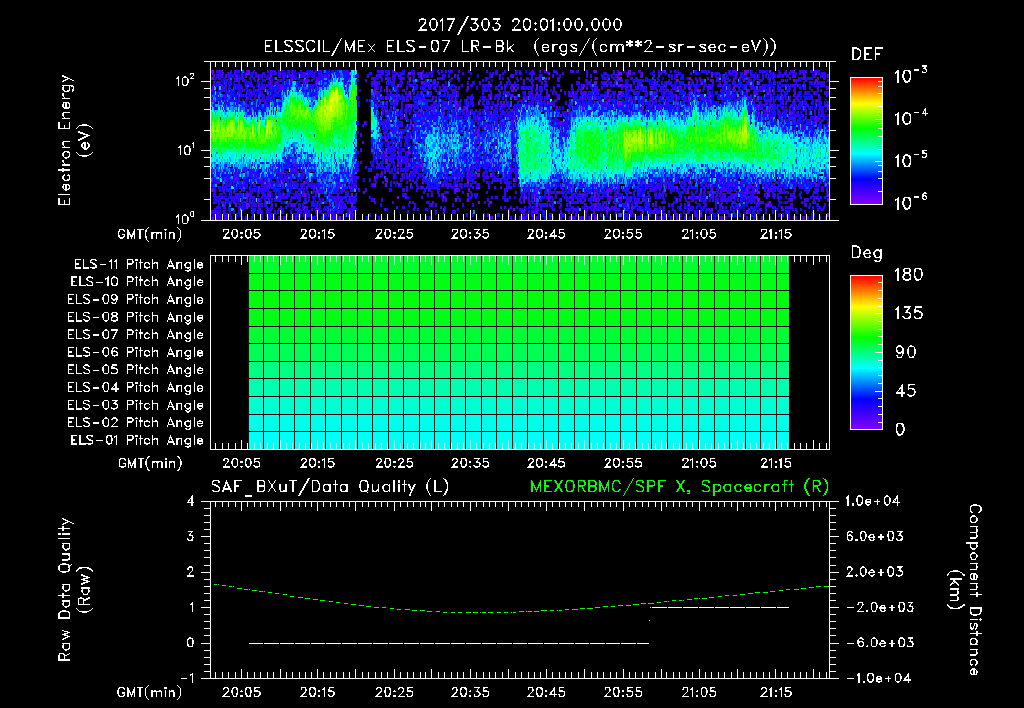Image resolution: width=1024 pixels, height=708 pixels.
Task: Click the 1.0e+04 right axis value
Action: [872, 501]
